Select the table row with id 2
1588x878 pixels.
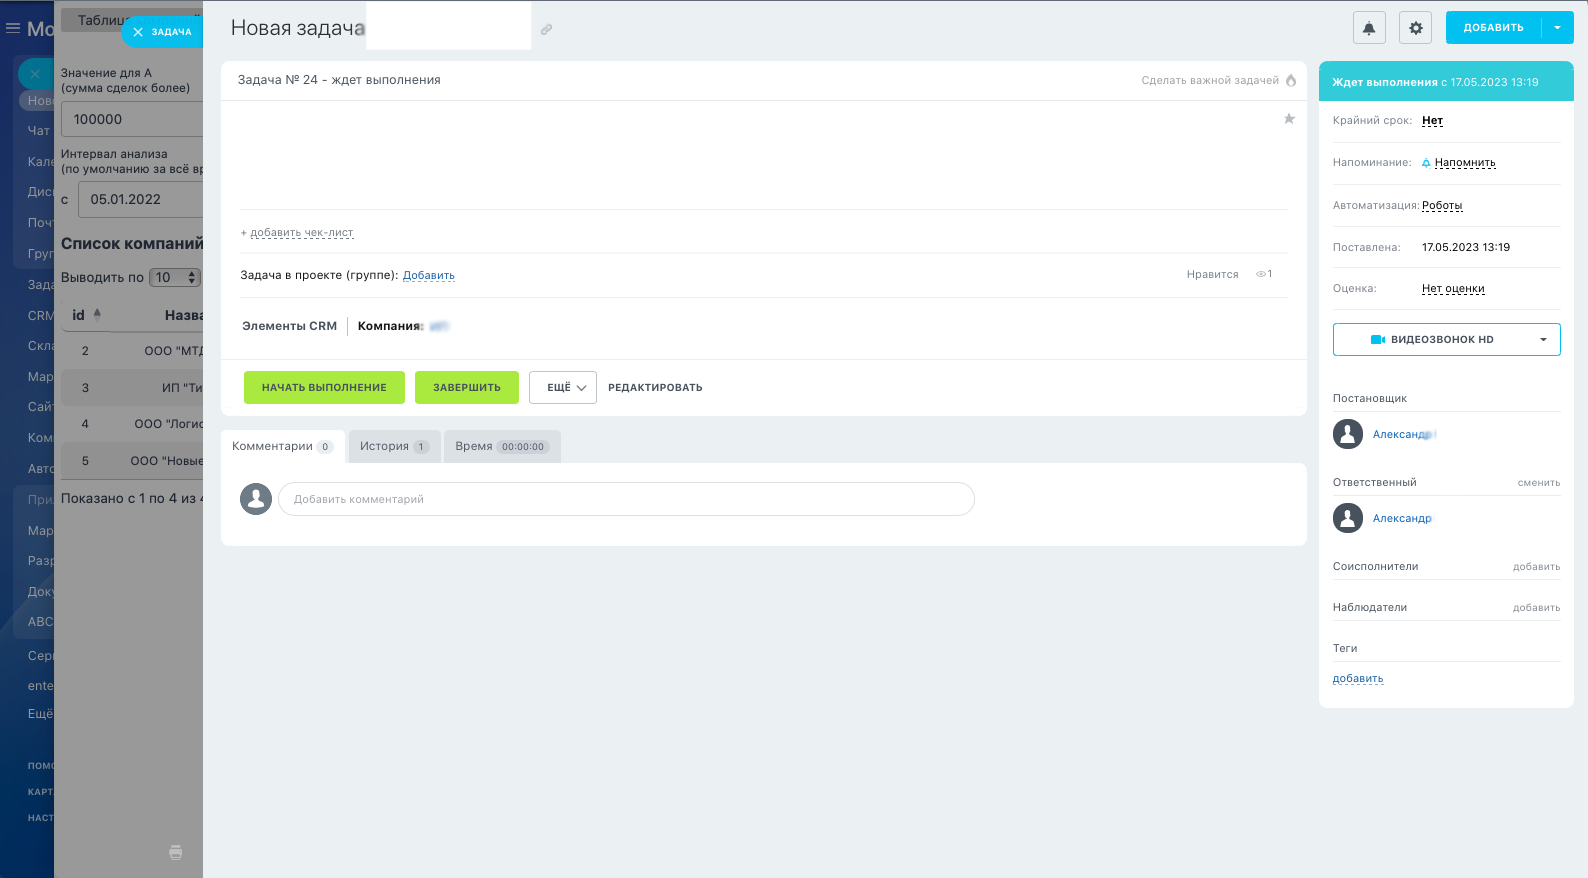(132, 351)
